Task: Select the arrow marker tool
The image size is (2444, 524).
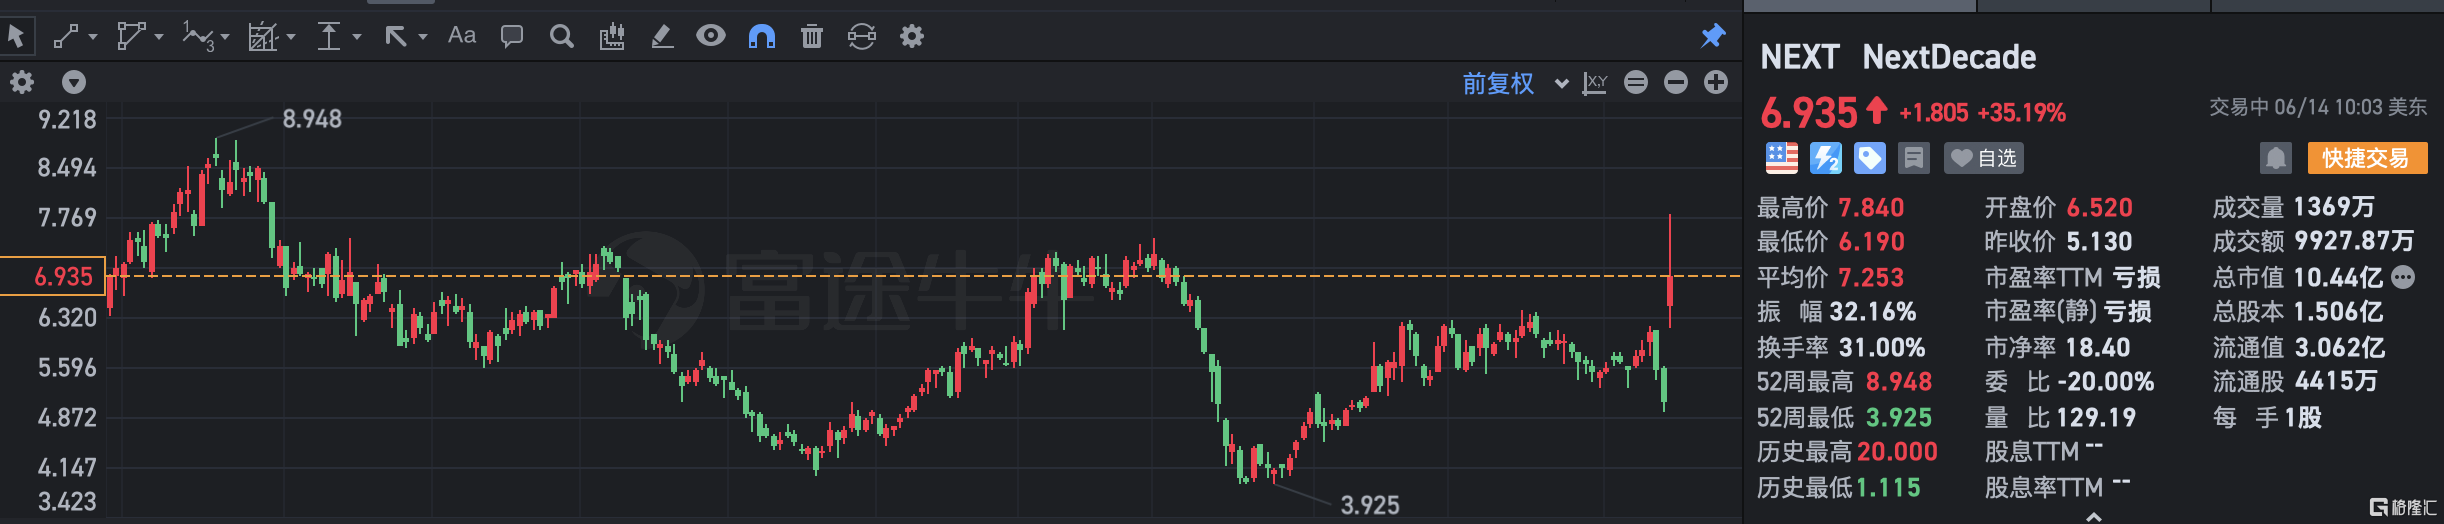Action: [x=396, y=37]
